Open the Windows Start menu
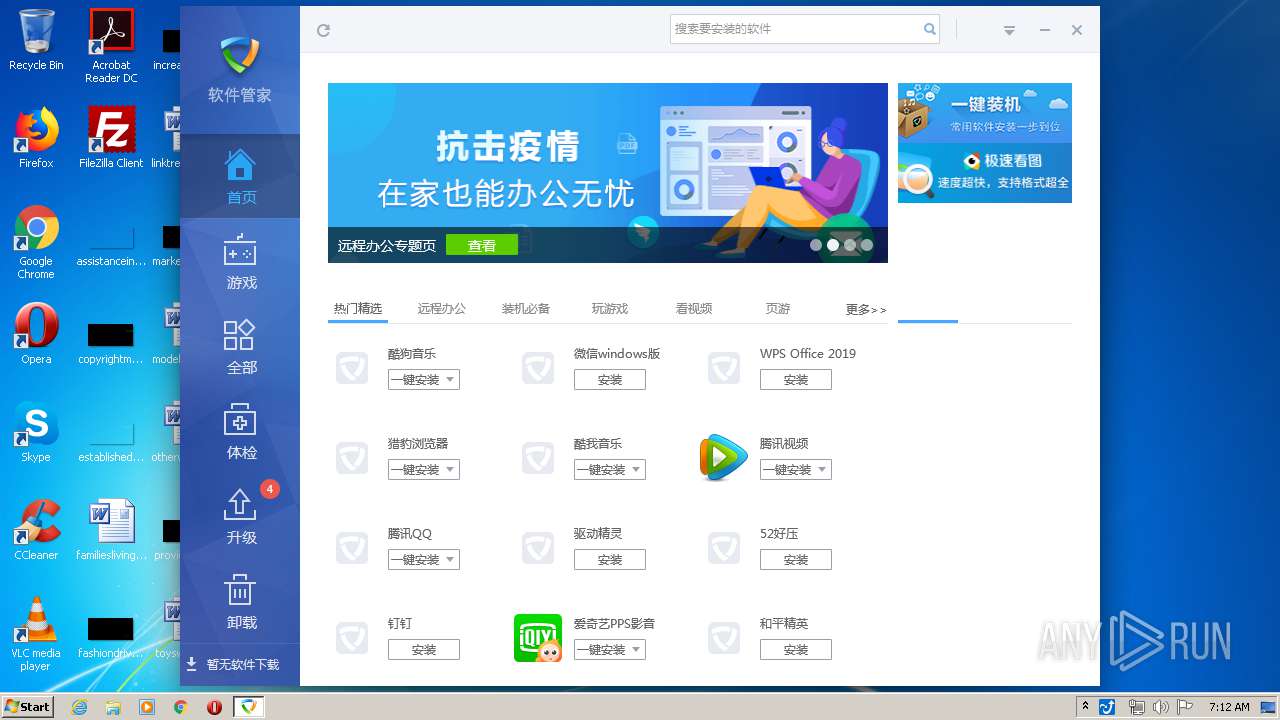This screenshot has width=1280, height=720. [28, 706]
